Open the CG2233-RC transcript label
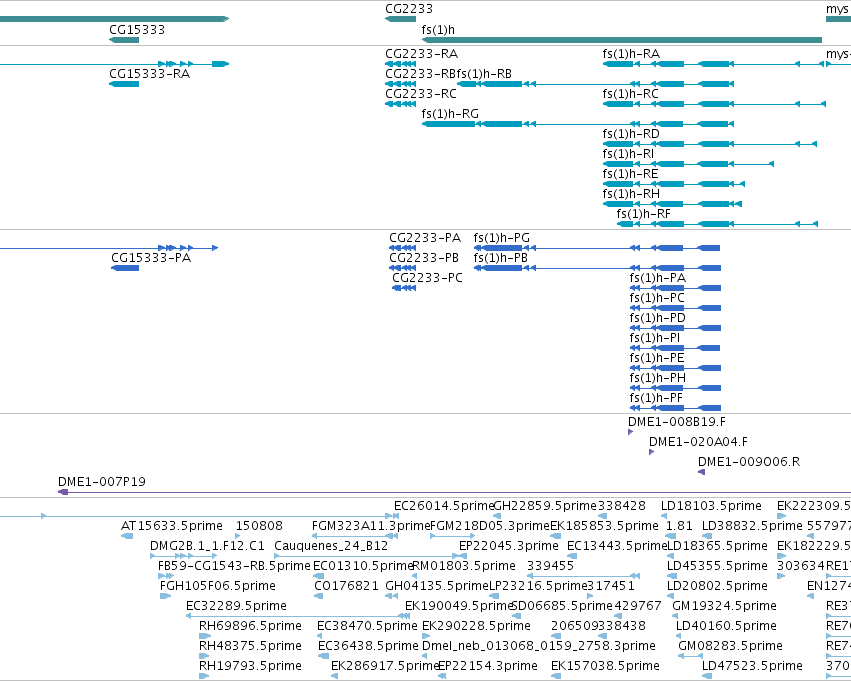 tap(421, 94)
